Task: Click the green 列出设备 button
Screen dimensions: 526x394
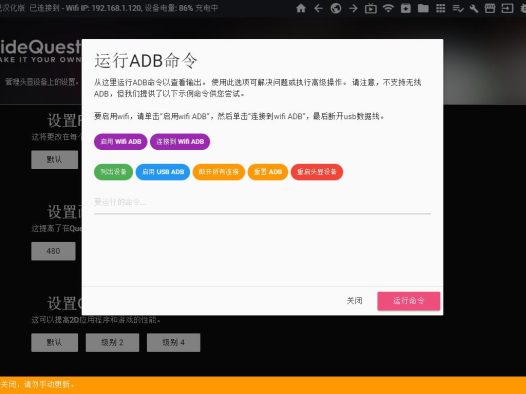Action: pos(113,172)
